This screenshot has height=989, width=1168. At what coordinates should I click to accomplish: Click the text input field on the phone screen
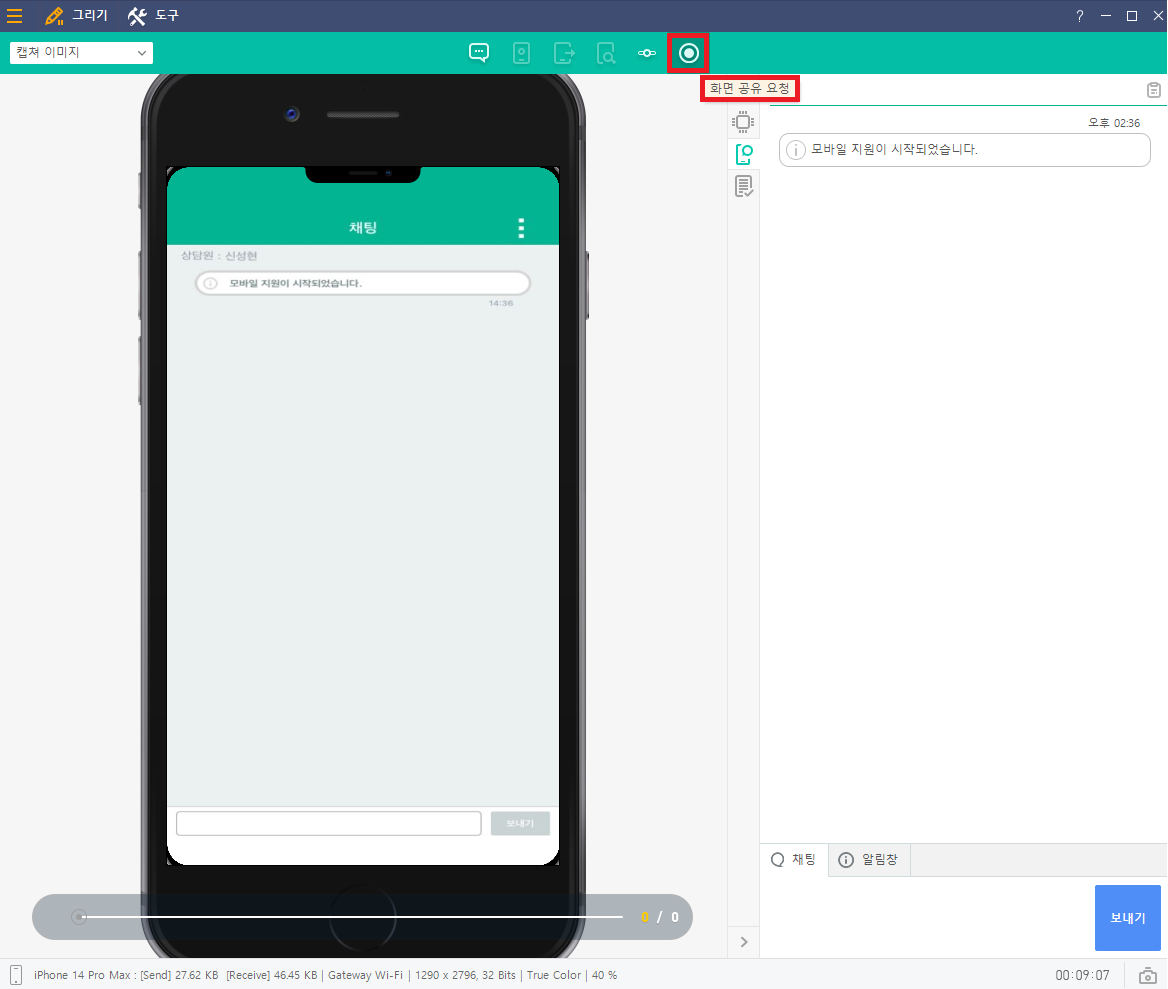328,824
